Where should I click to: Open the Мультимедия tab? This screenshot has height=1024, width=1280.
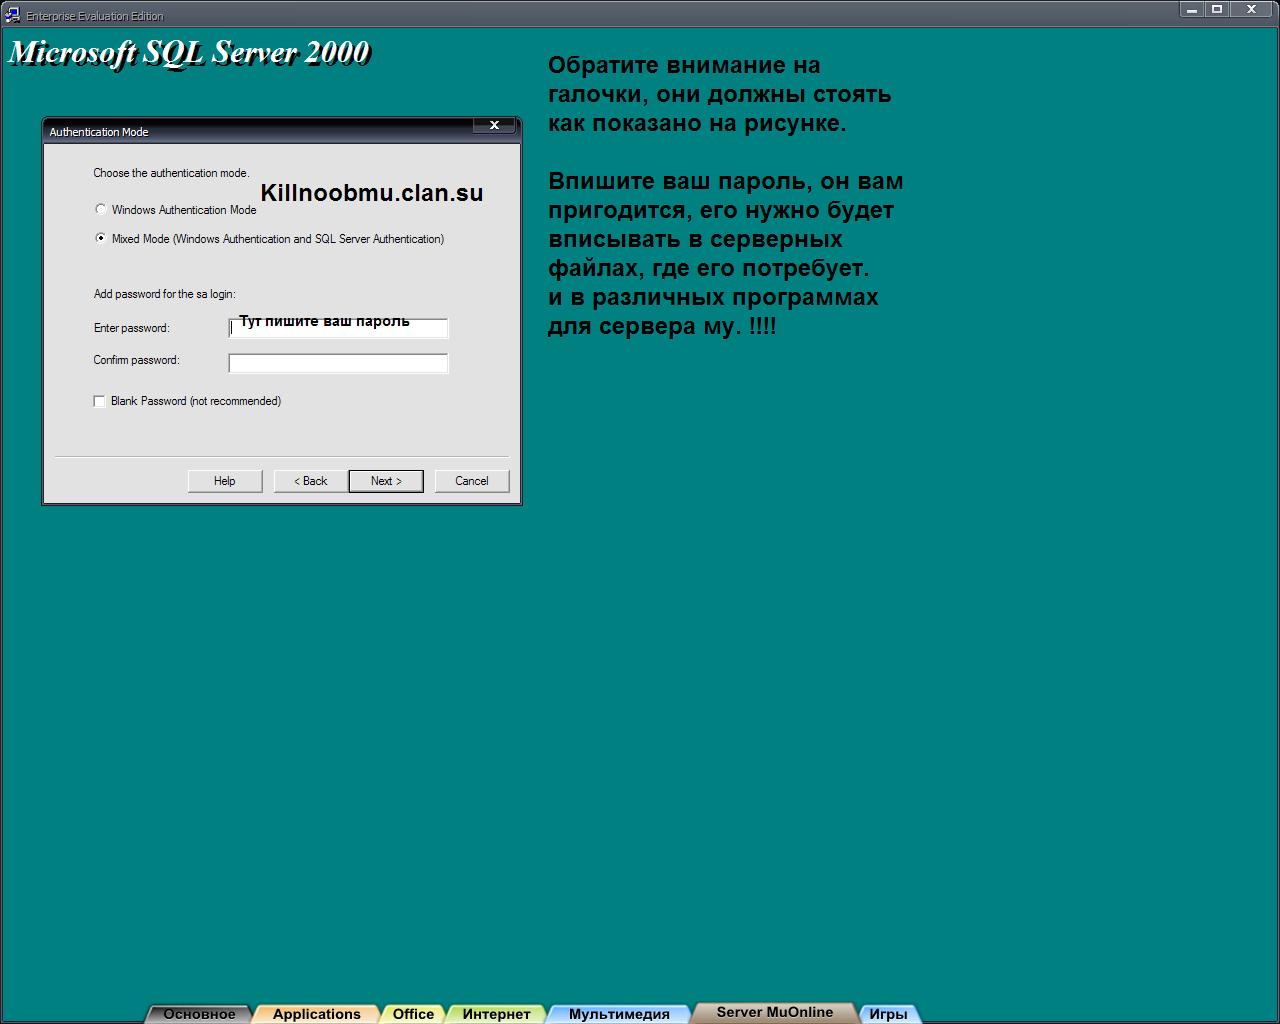[x=619, y=1014]
